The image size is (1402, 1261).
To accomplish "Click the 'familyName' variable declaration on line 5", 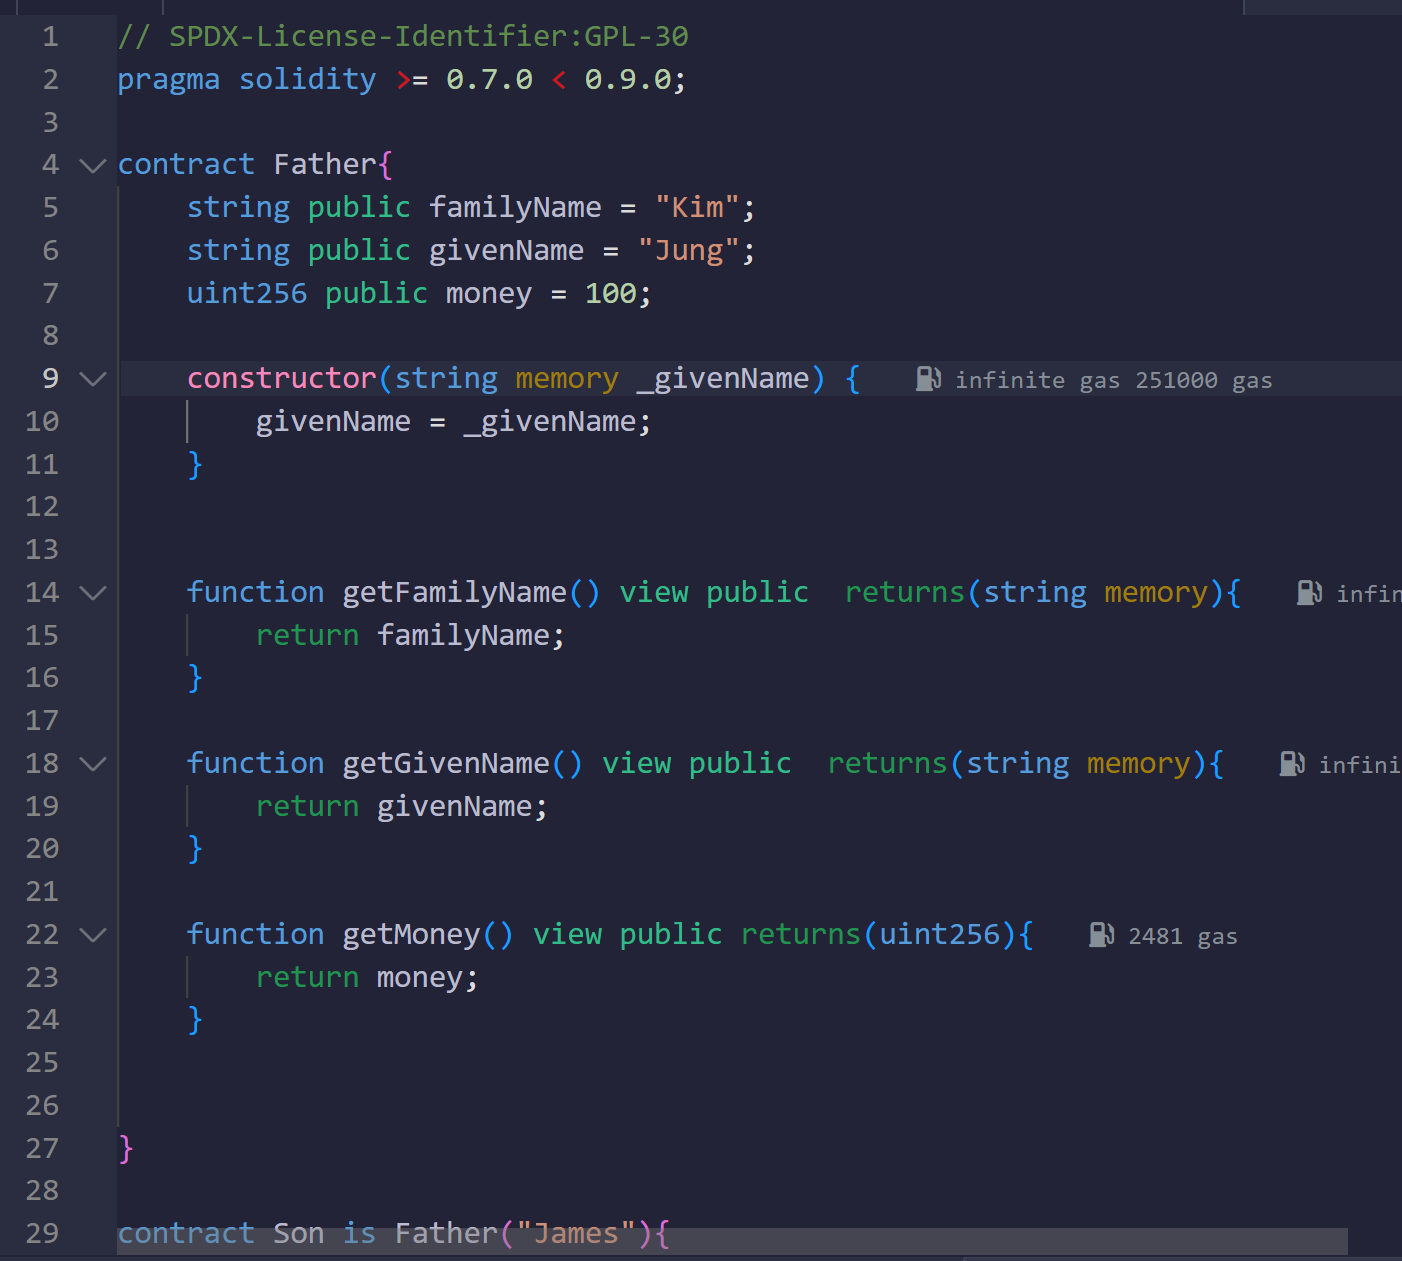I will tap(515, 208).
